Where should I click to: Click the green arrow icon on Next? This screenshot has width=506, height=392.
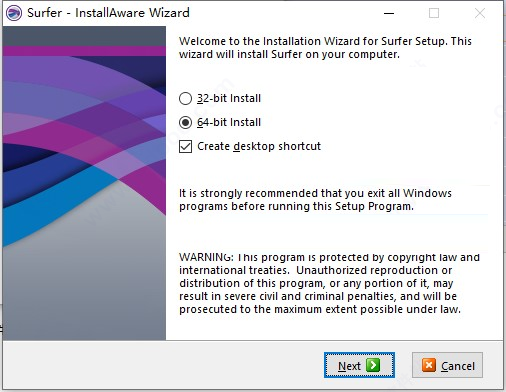click(373, 365)
